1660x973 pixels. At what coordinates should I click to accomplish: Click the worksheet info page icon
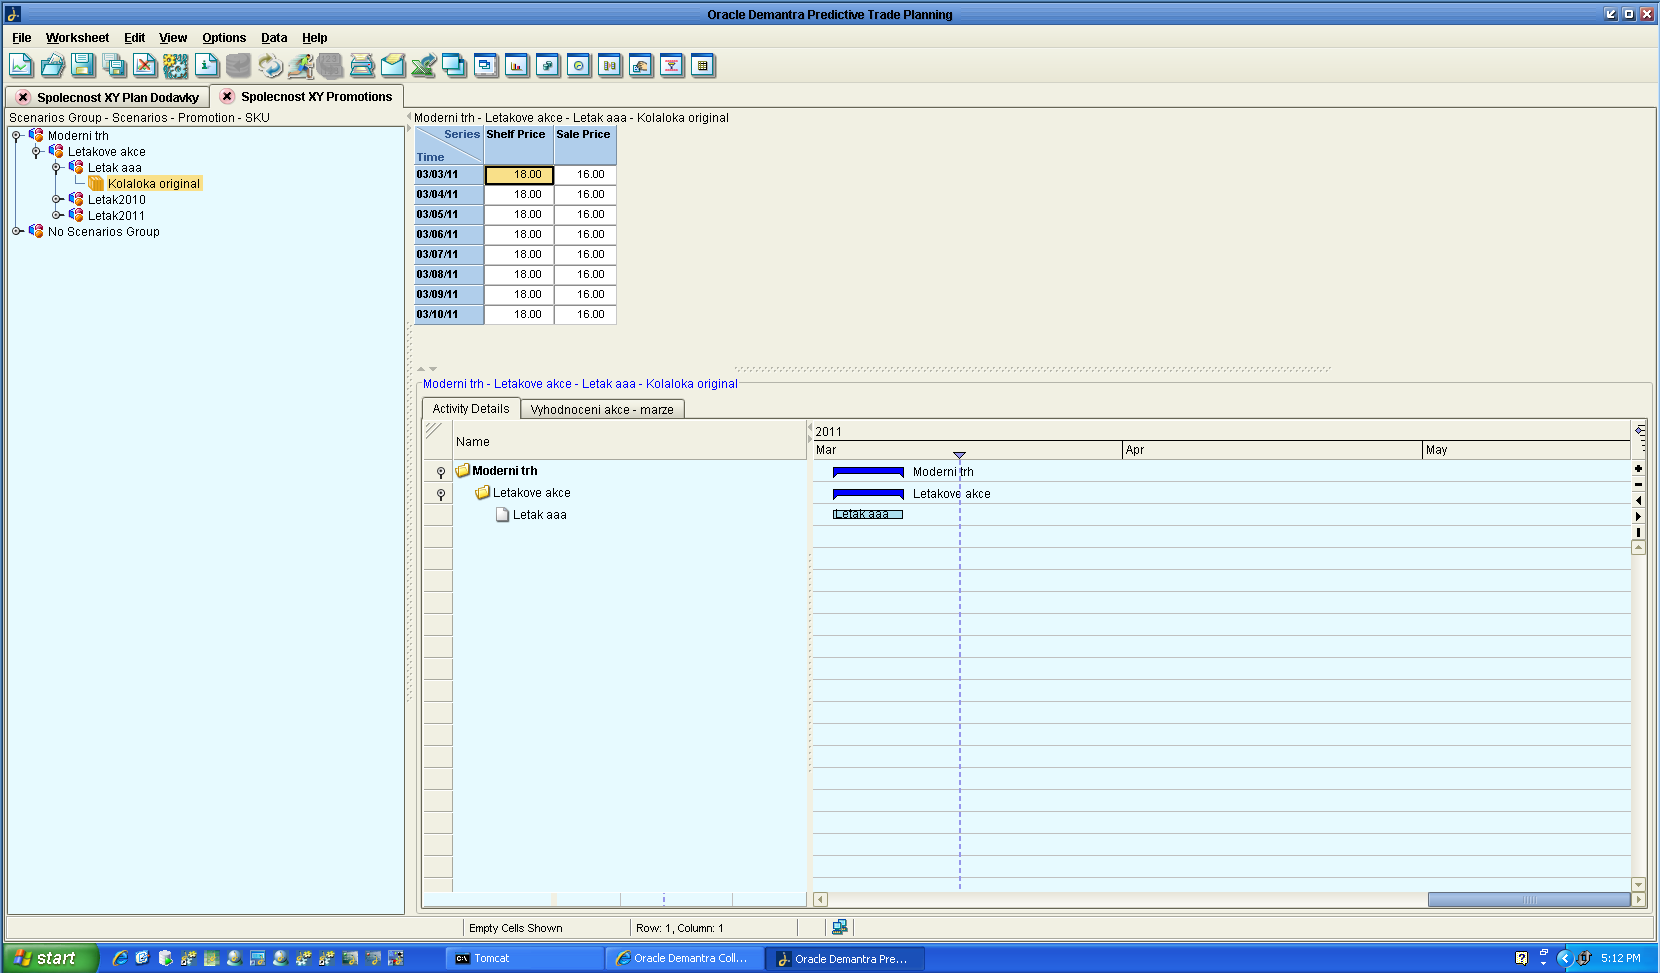pos(207,66)
